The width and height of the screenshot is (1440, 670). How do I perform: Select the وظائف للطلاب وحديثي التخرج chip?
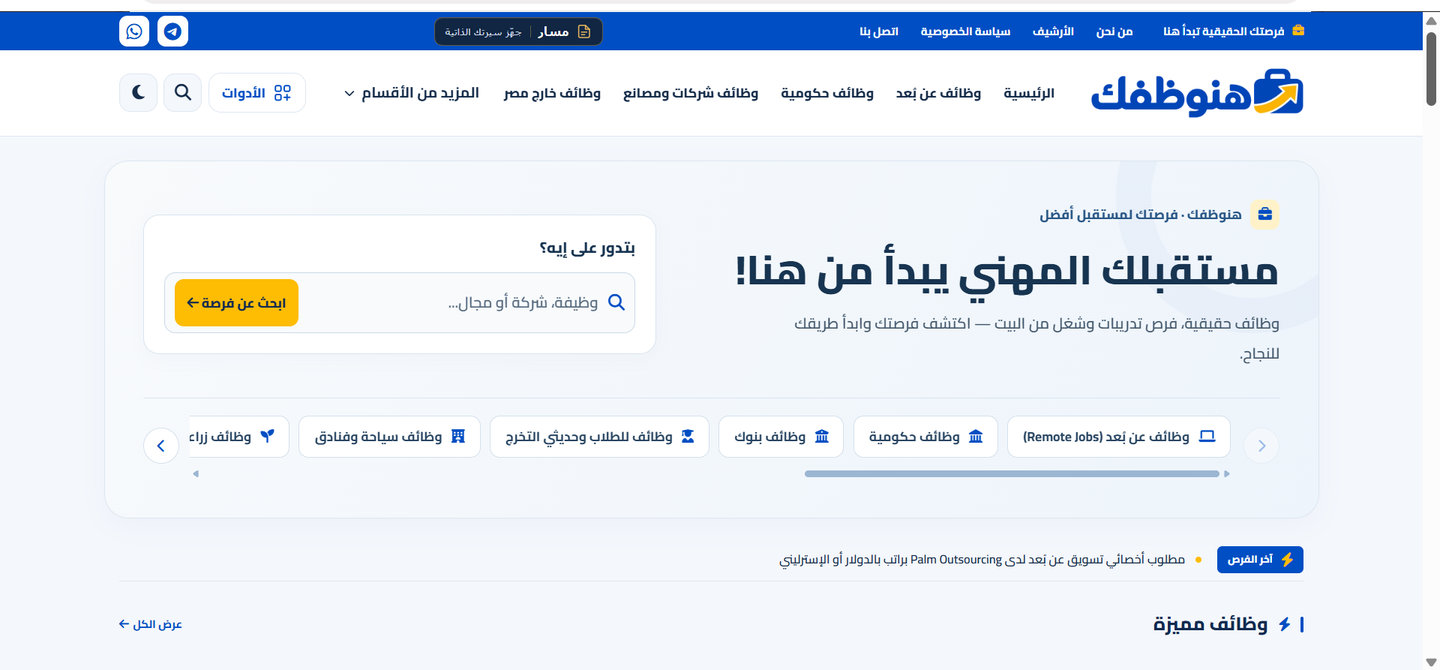tap(599, 437)
